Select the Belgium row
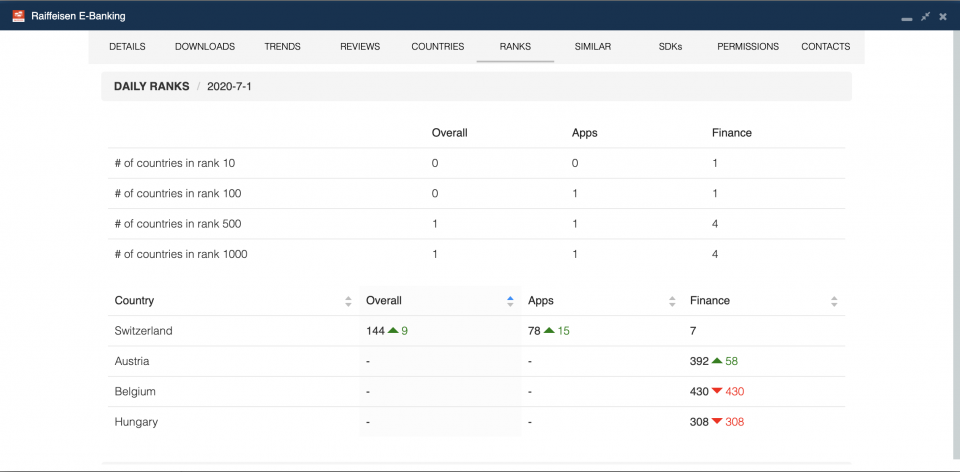The width and height of the screenshot is (960, 472). pos(476,392)
